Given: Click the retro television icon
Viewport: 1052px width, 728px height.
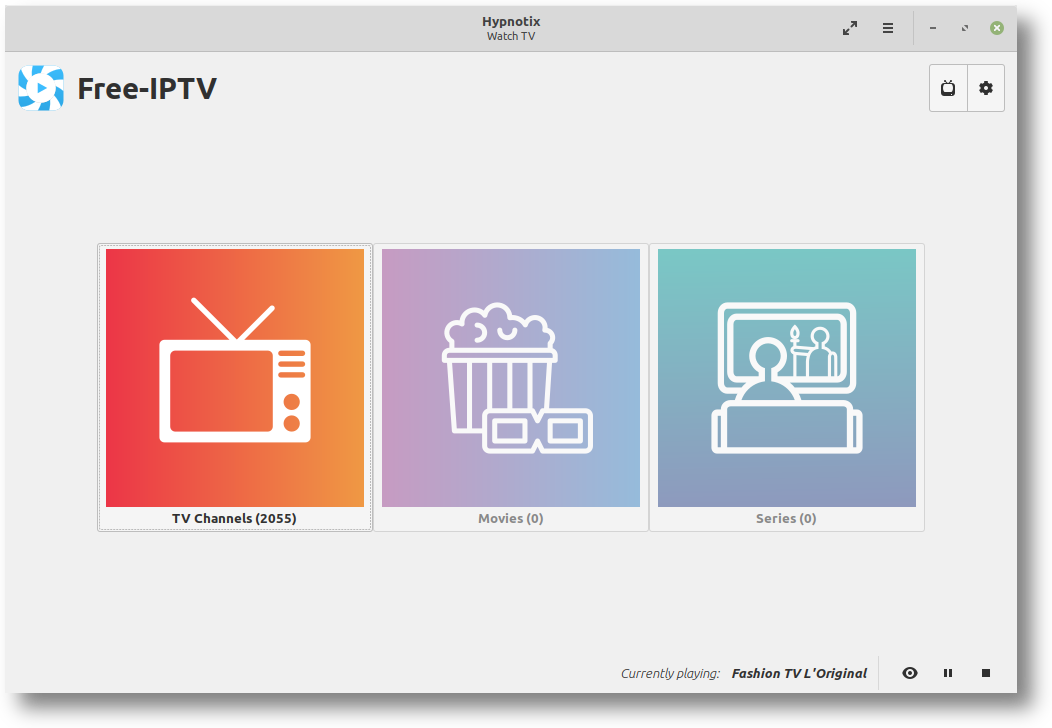Looking at the screenshot, I should (x=235, y=370).
